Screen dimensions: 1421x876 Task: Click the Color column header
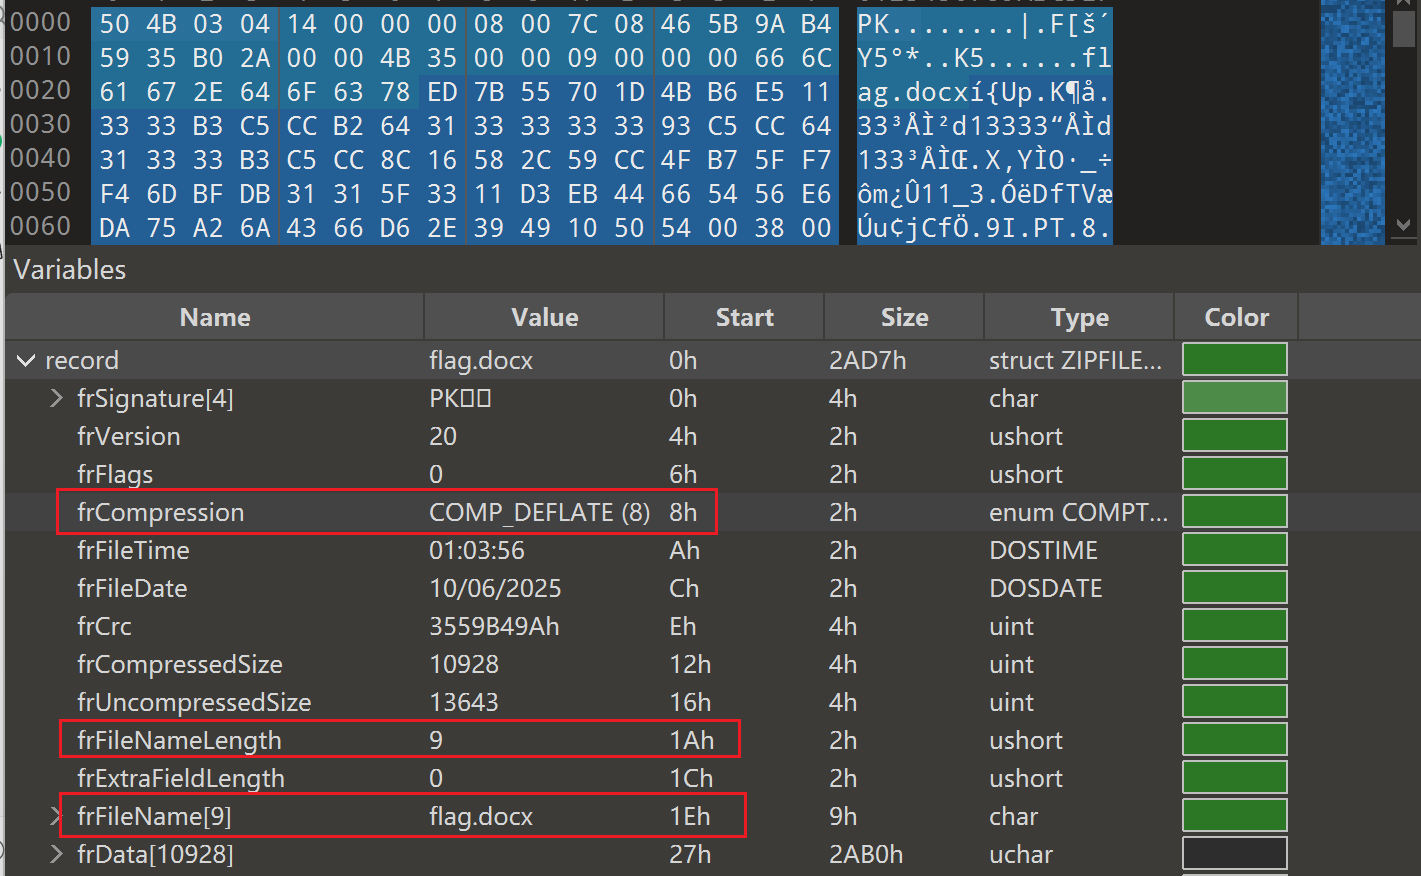[1236, 318]
